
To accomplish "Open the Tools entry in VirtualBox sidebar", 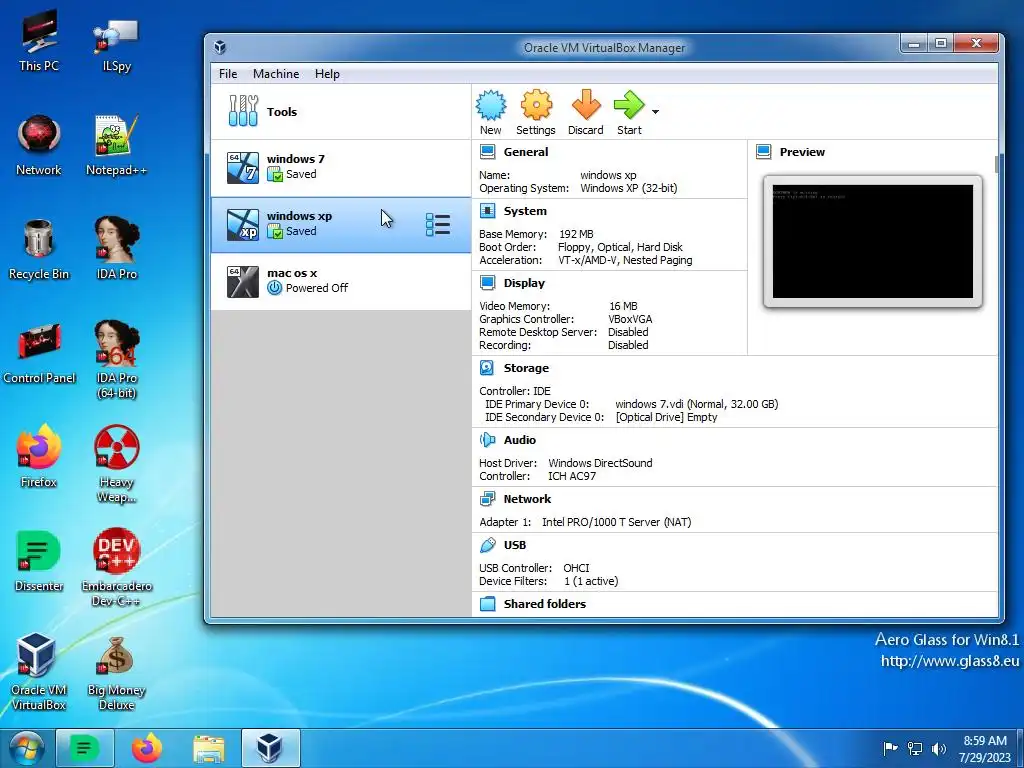I will tap(340, 112).
